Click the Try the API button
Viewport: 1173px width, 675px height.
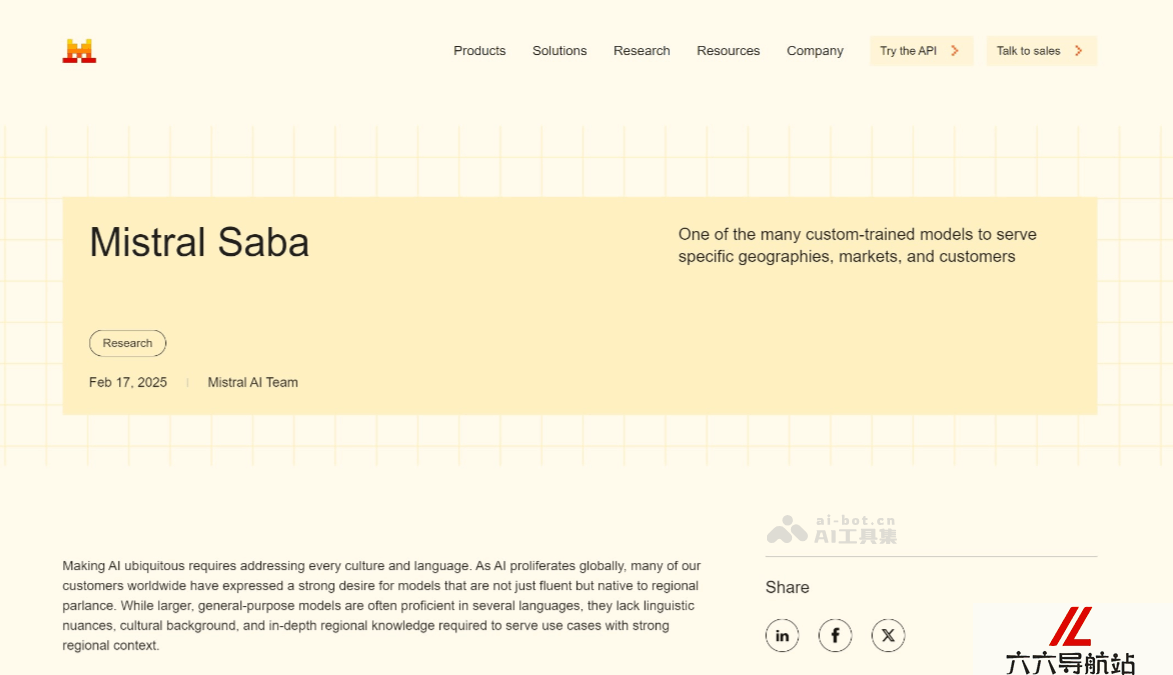[922, 51]
